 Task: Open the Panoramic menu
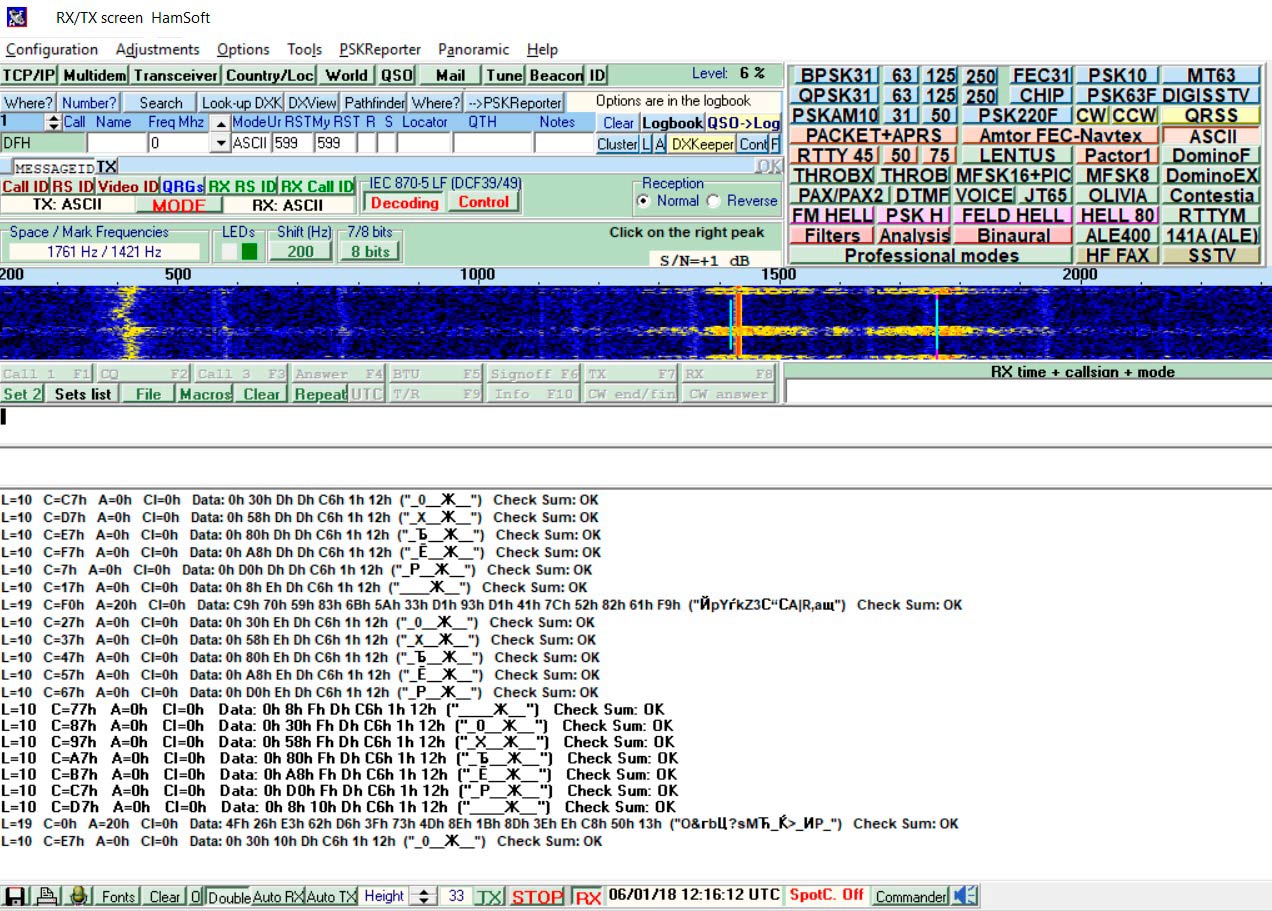coord(473,49)
